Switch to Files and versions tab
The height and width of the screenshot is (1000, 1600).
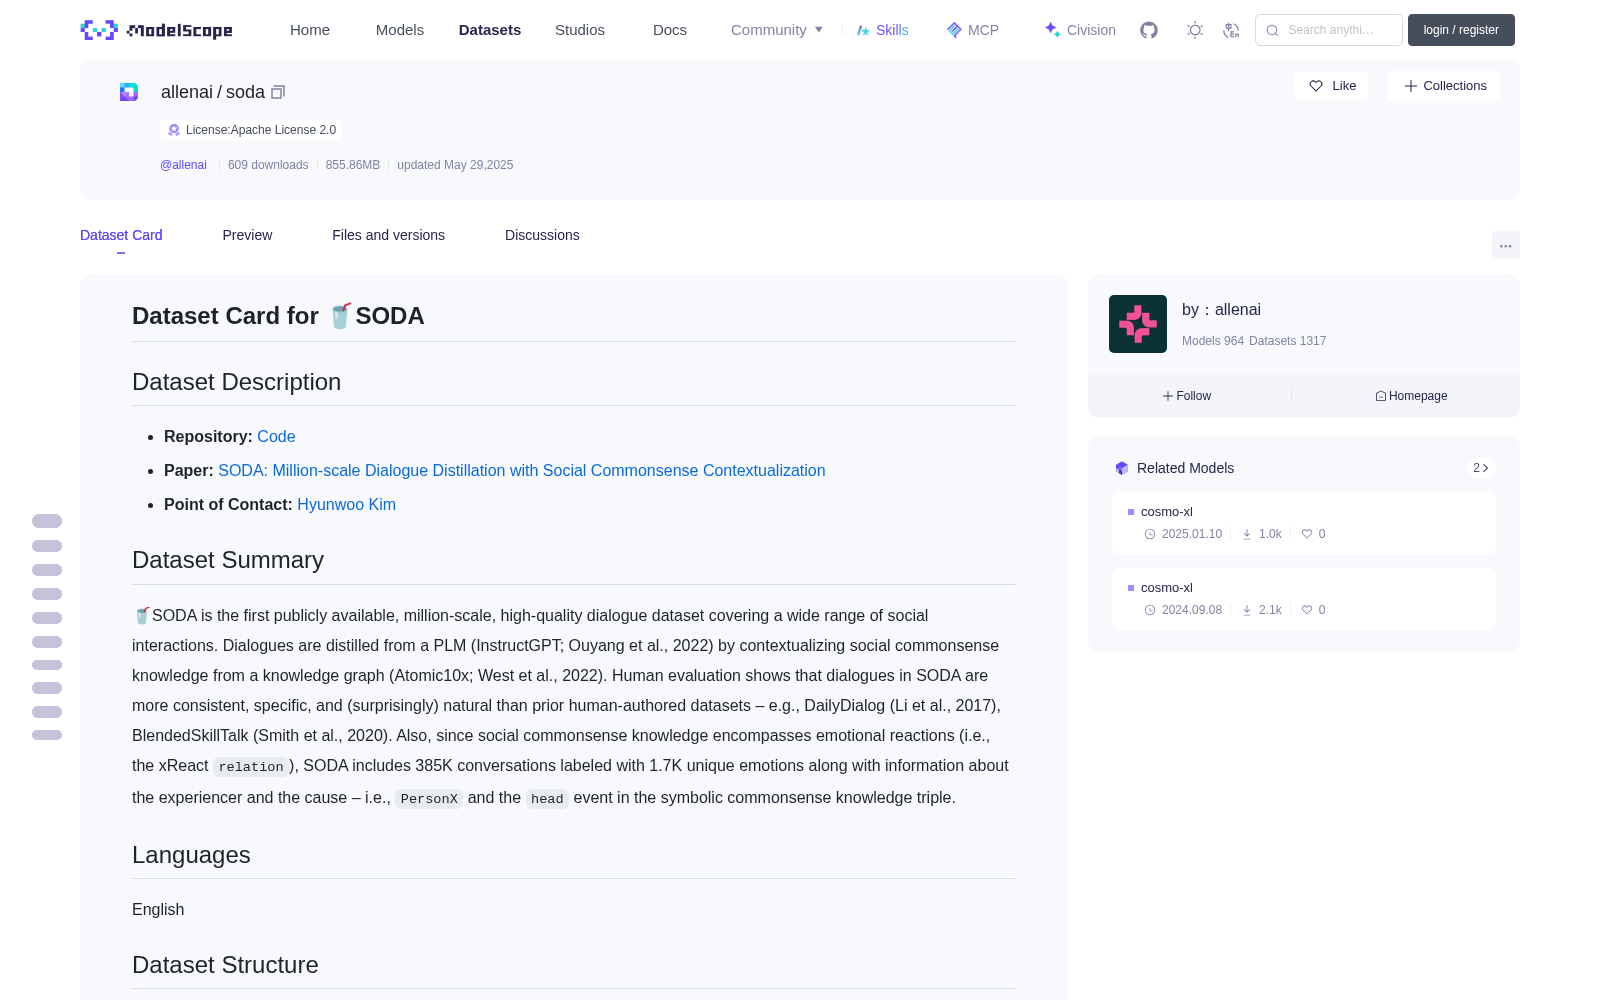(388, 235)
